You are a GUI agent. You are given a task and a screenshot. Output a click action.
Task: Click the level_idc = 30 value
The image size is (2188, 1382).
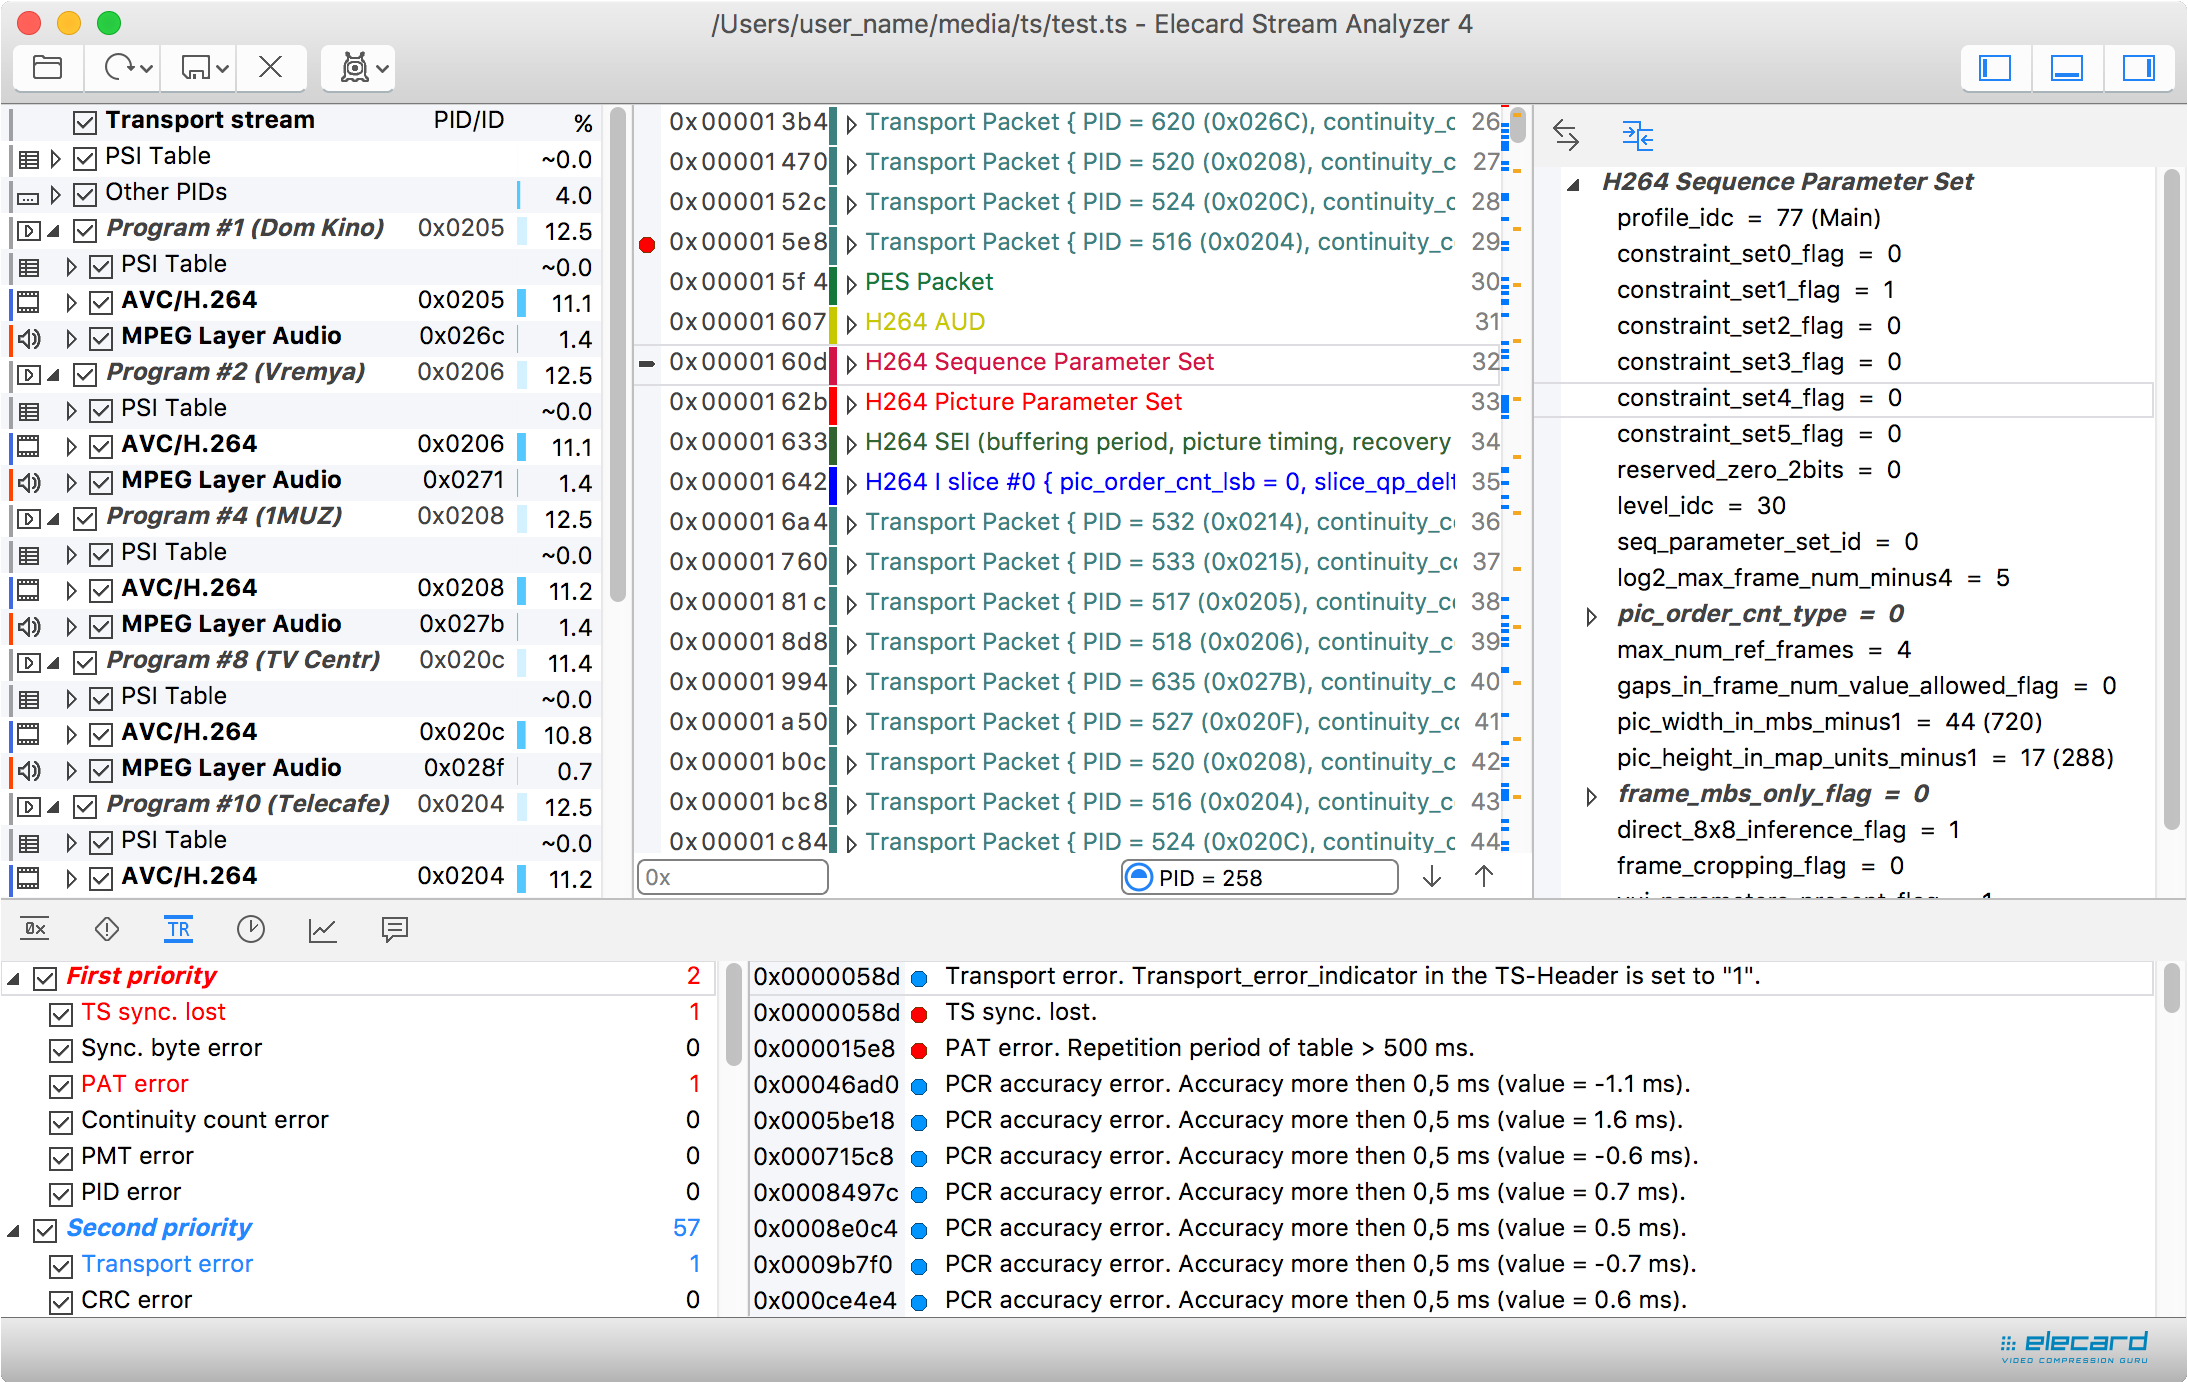point(1701,506)
